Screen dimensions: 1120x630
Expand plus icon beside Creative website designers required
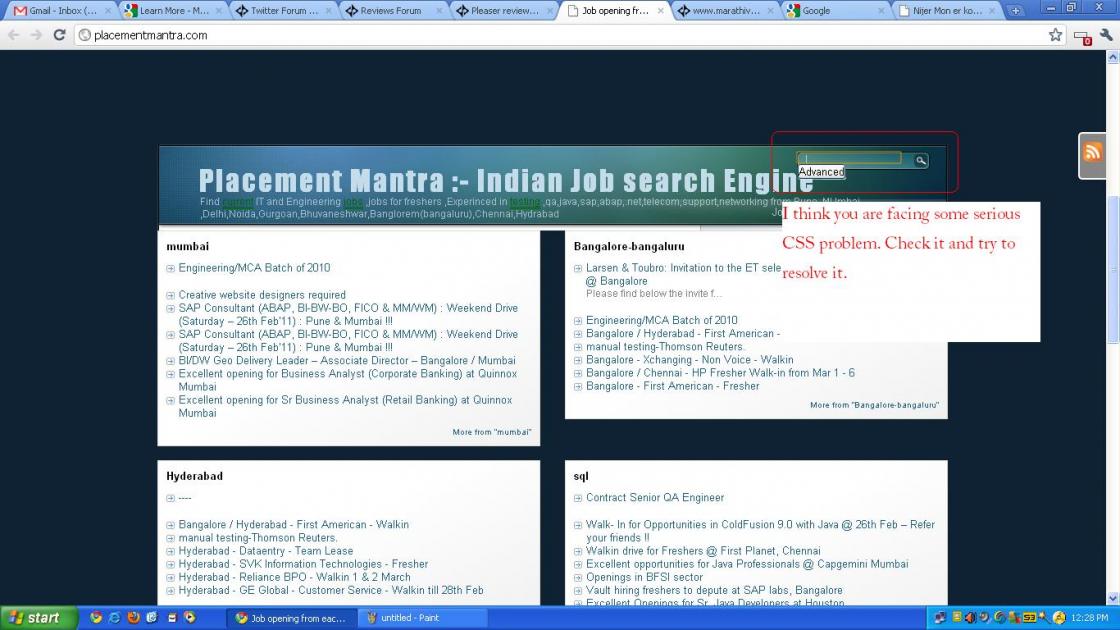click(170, 296)
